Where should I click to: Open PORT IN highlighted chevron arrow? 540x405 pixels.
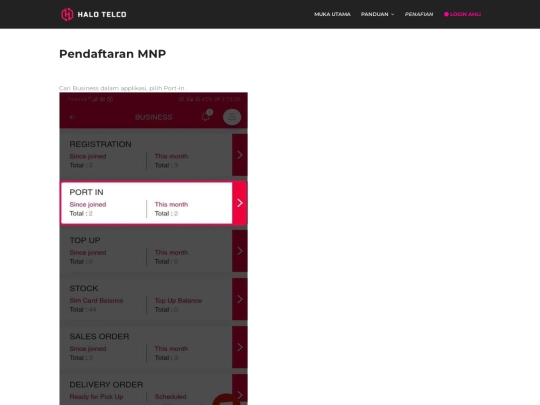240,203
